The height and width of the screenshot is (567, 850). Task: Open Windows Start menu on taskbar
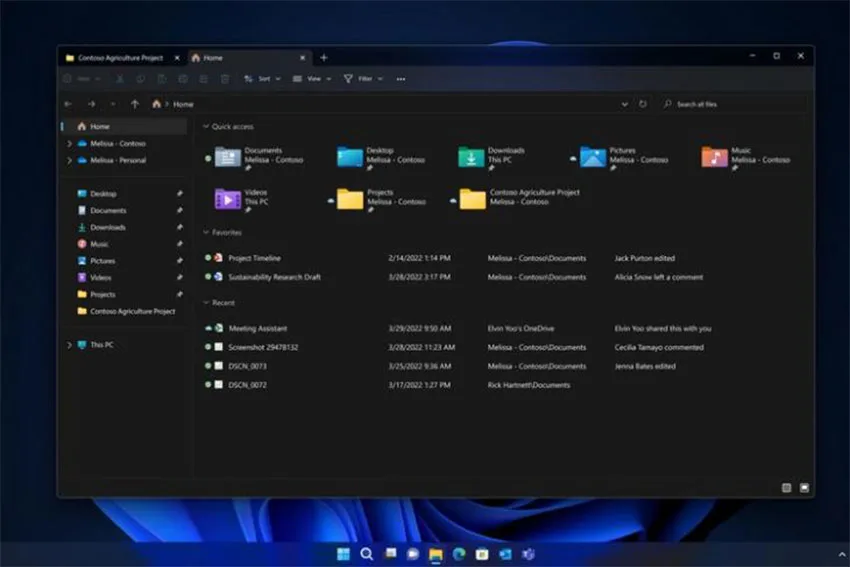coord(343,554)
